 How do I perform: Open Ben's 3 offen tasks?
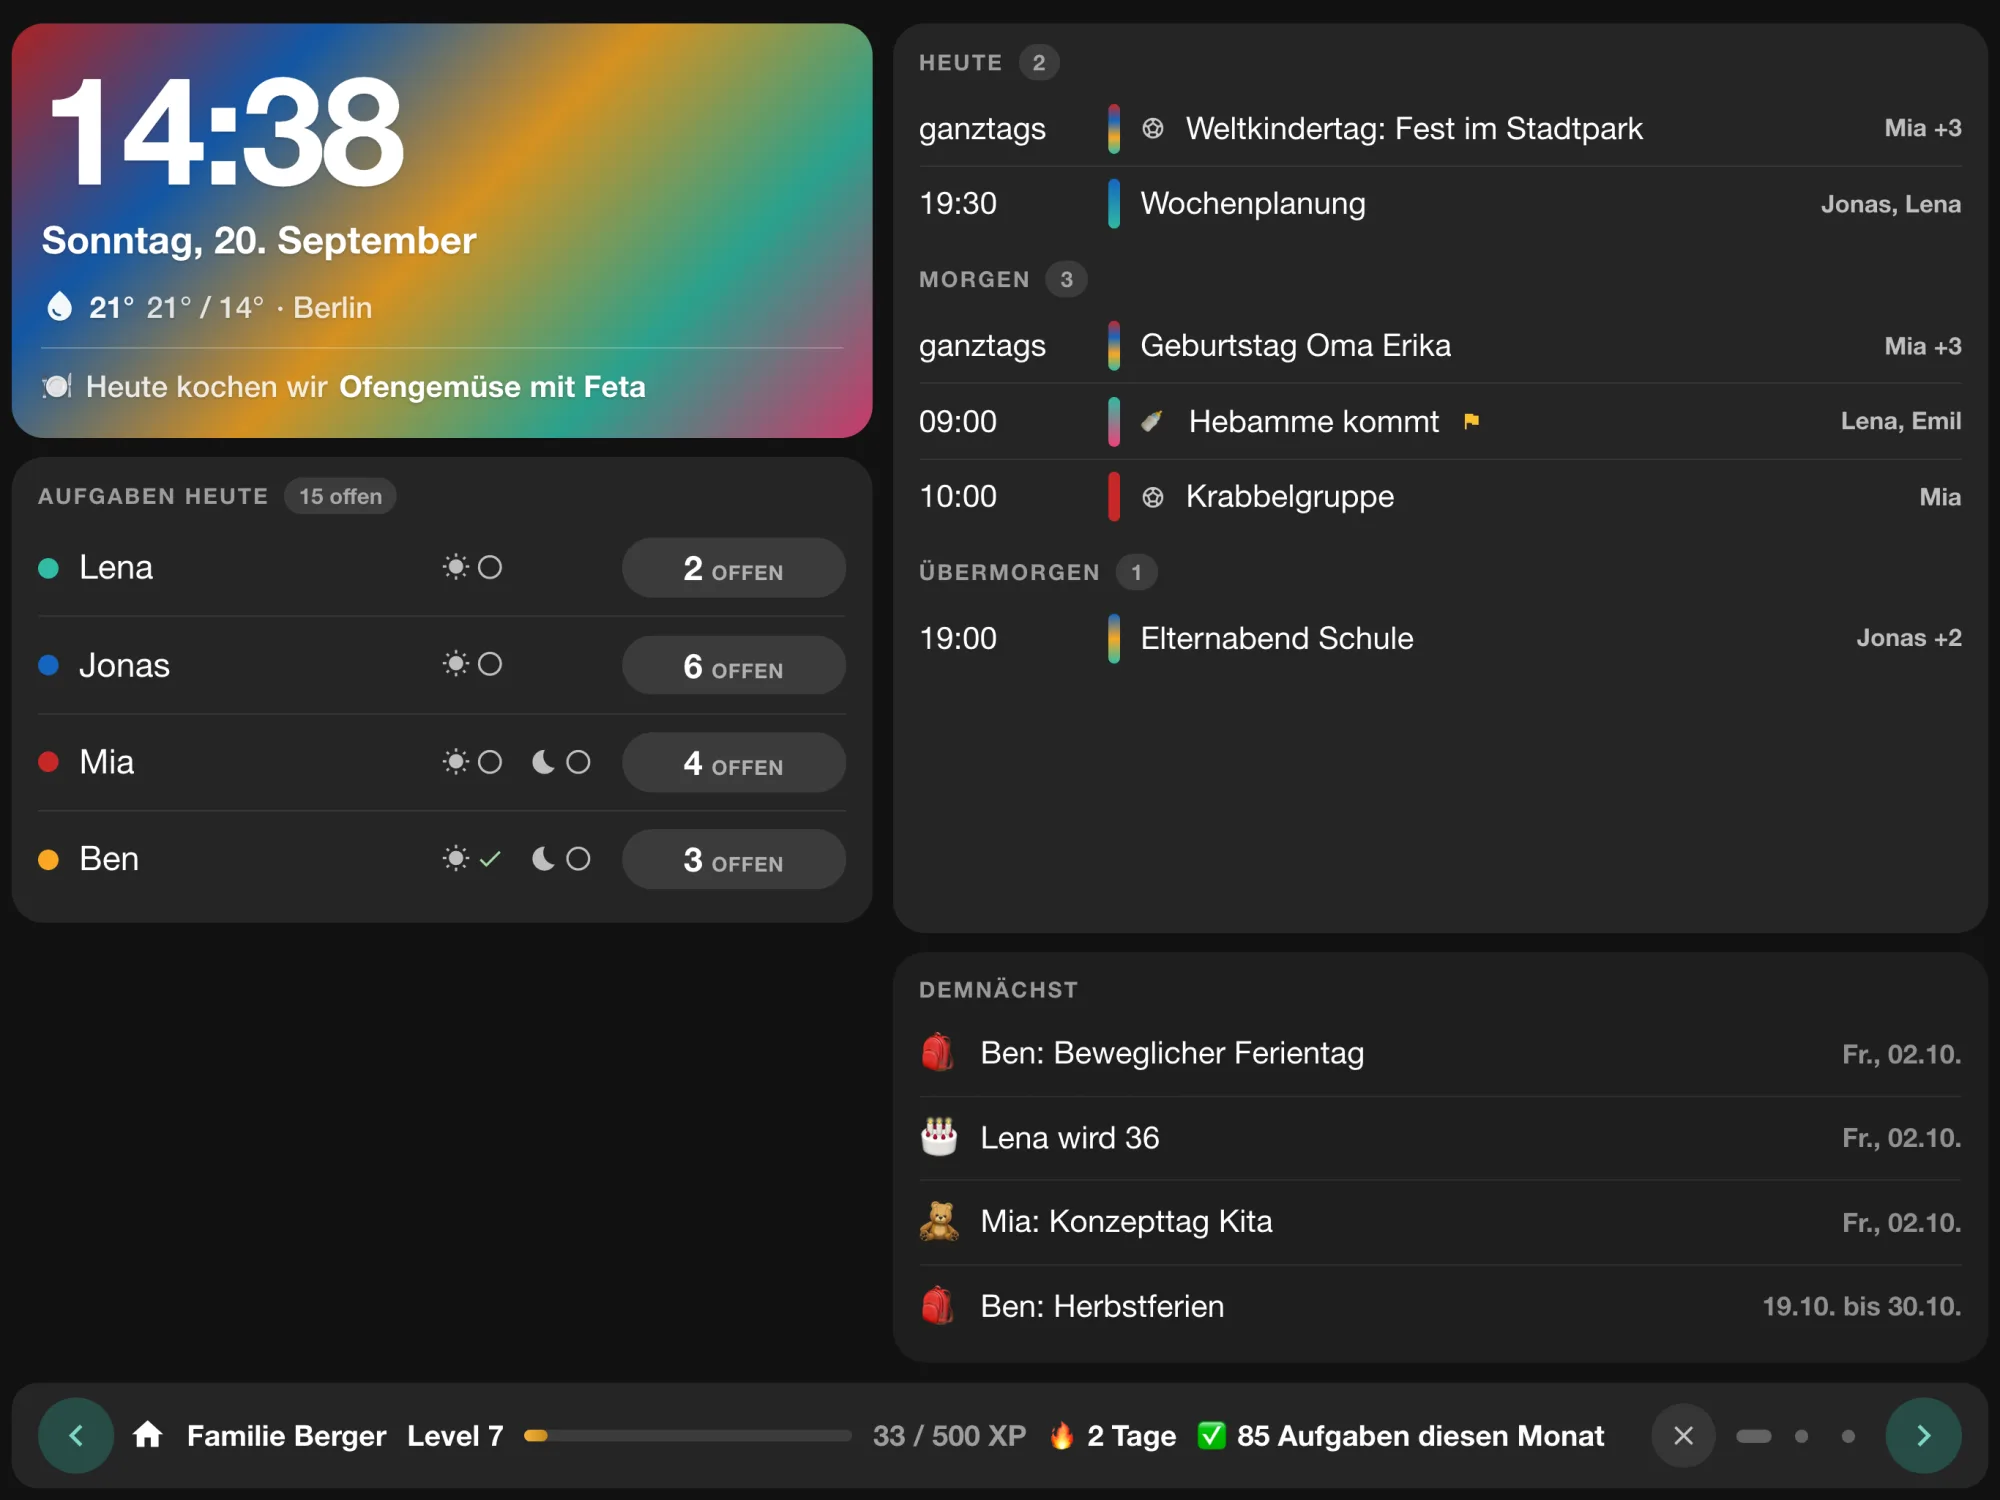tap(733, 859)
